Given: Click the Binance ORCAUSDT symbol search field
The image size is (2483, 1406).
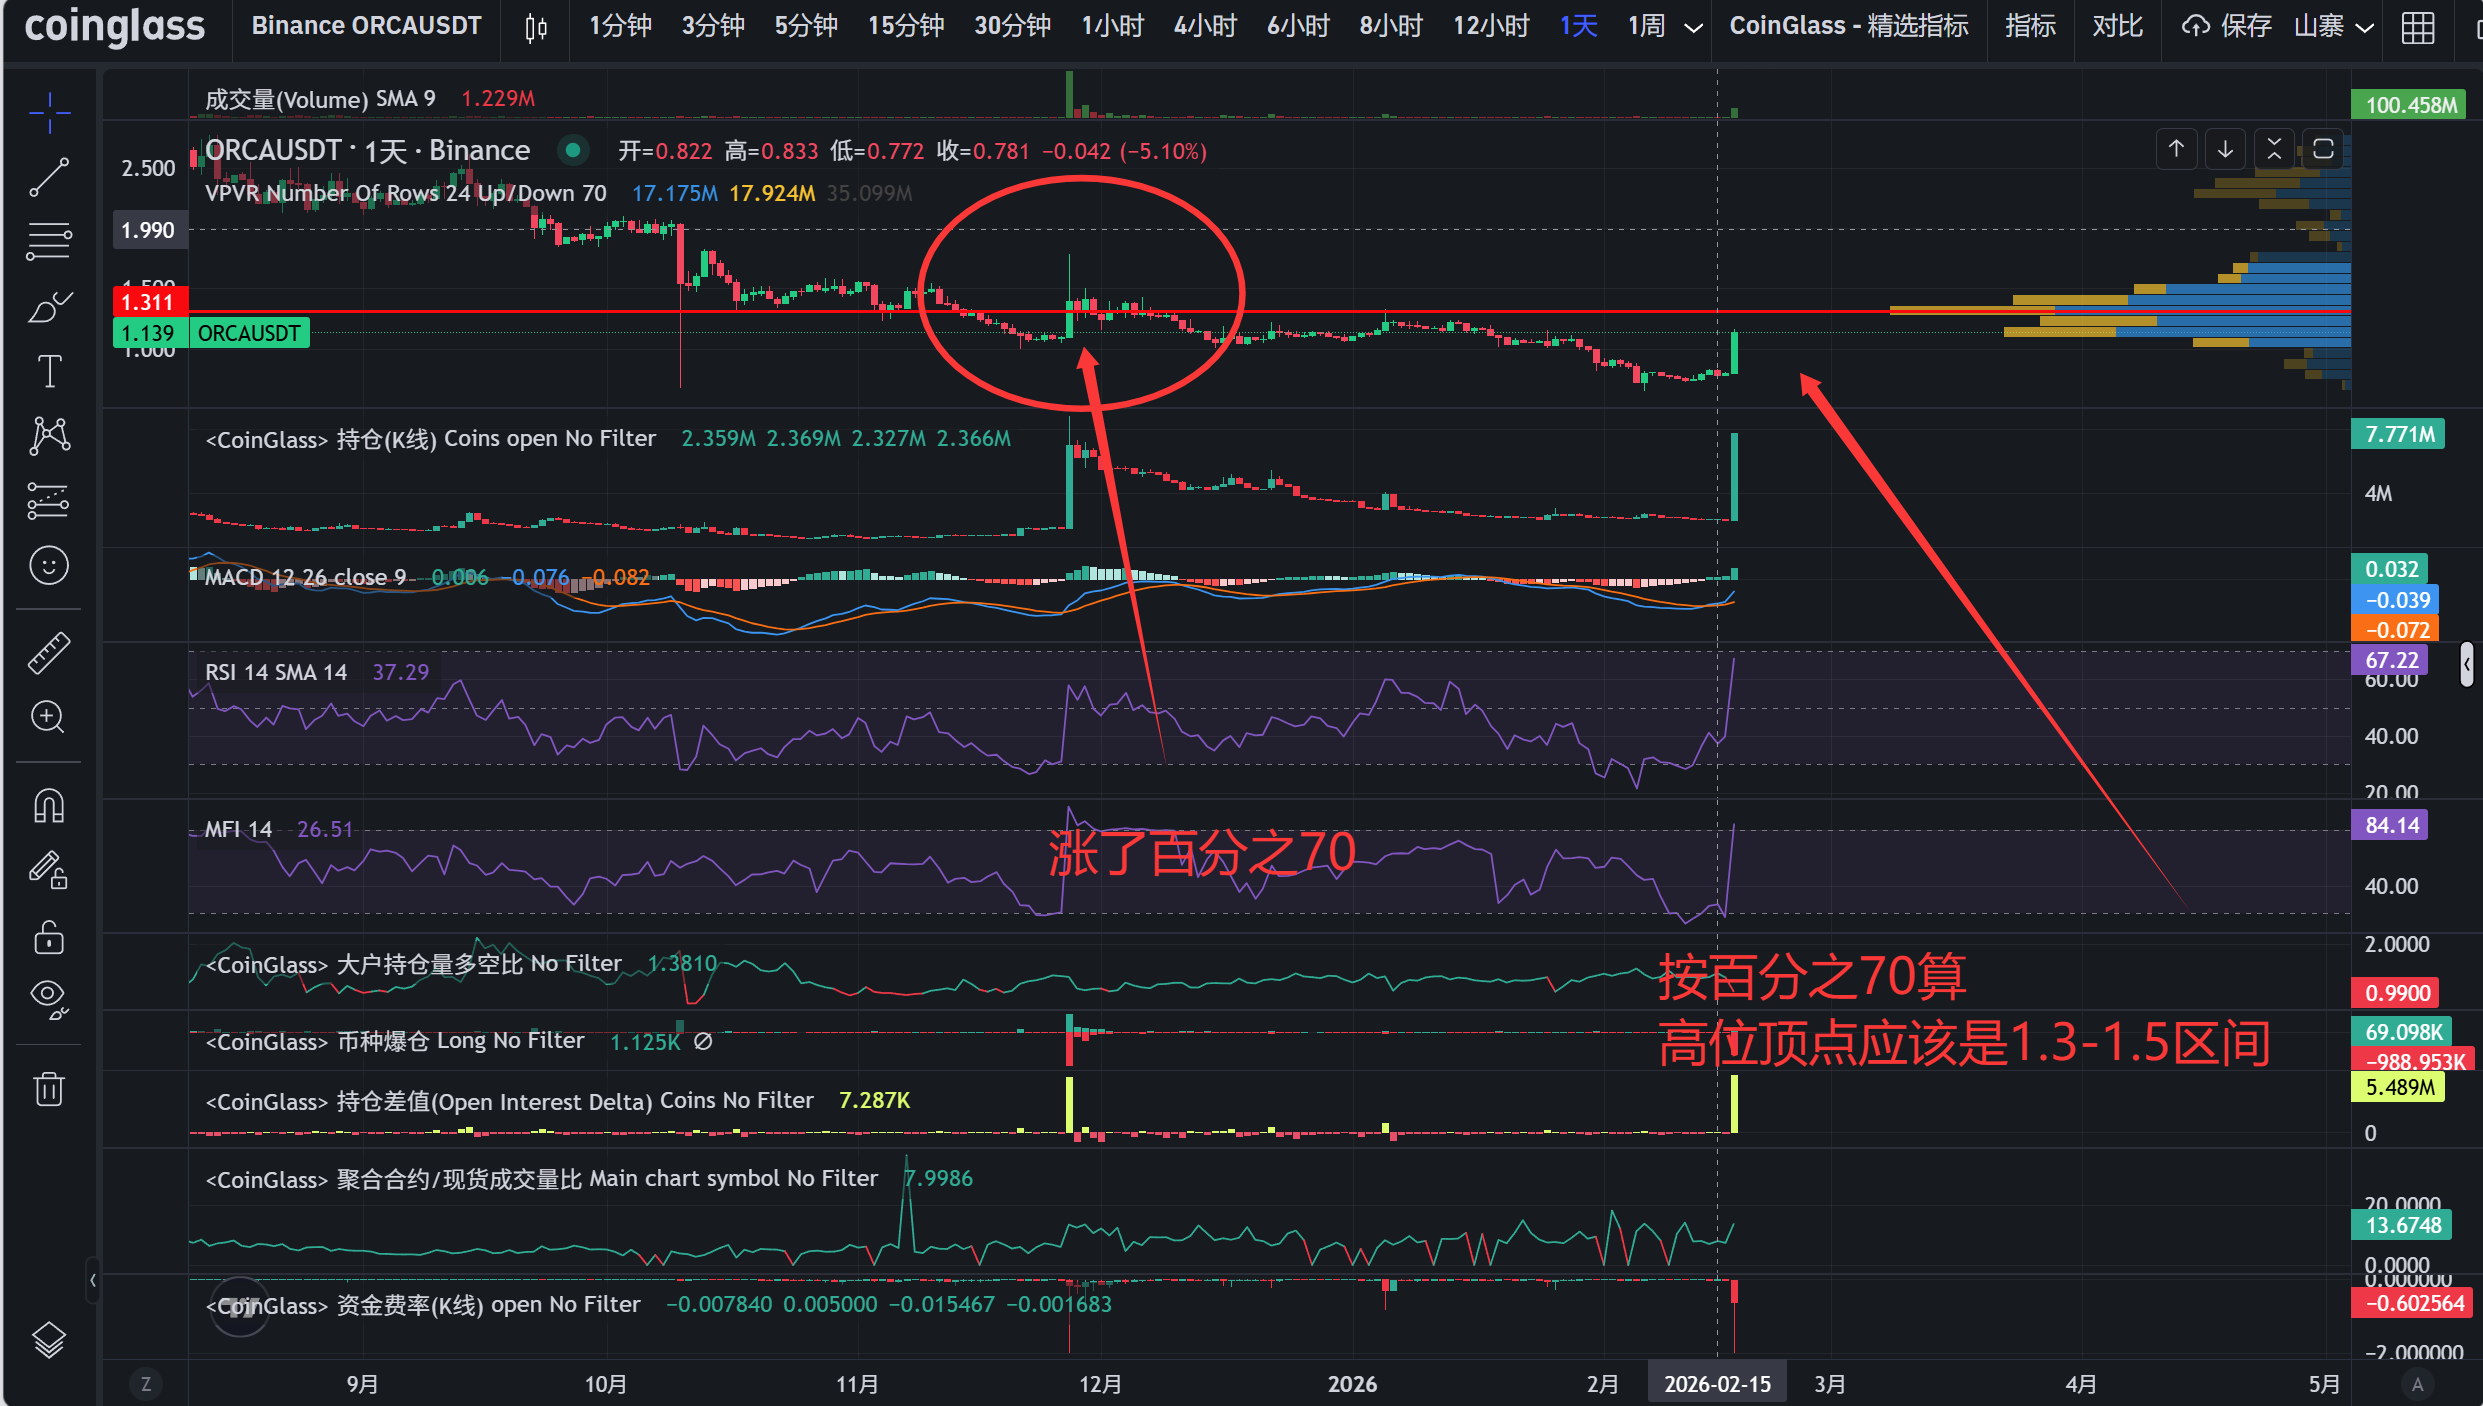Looking at the screenshot, I should point(366,26).
